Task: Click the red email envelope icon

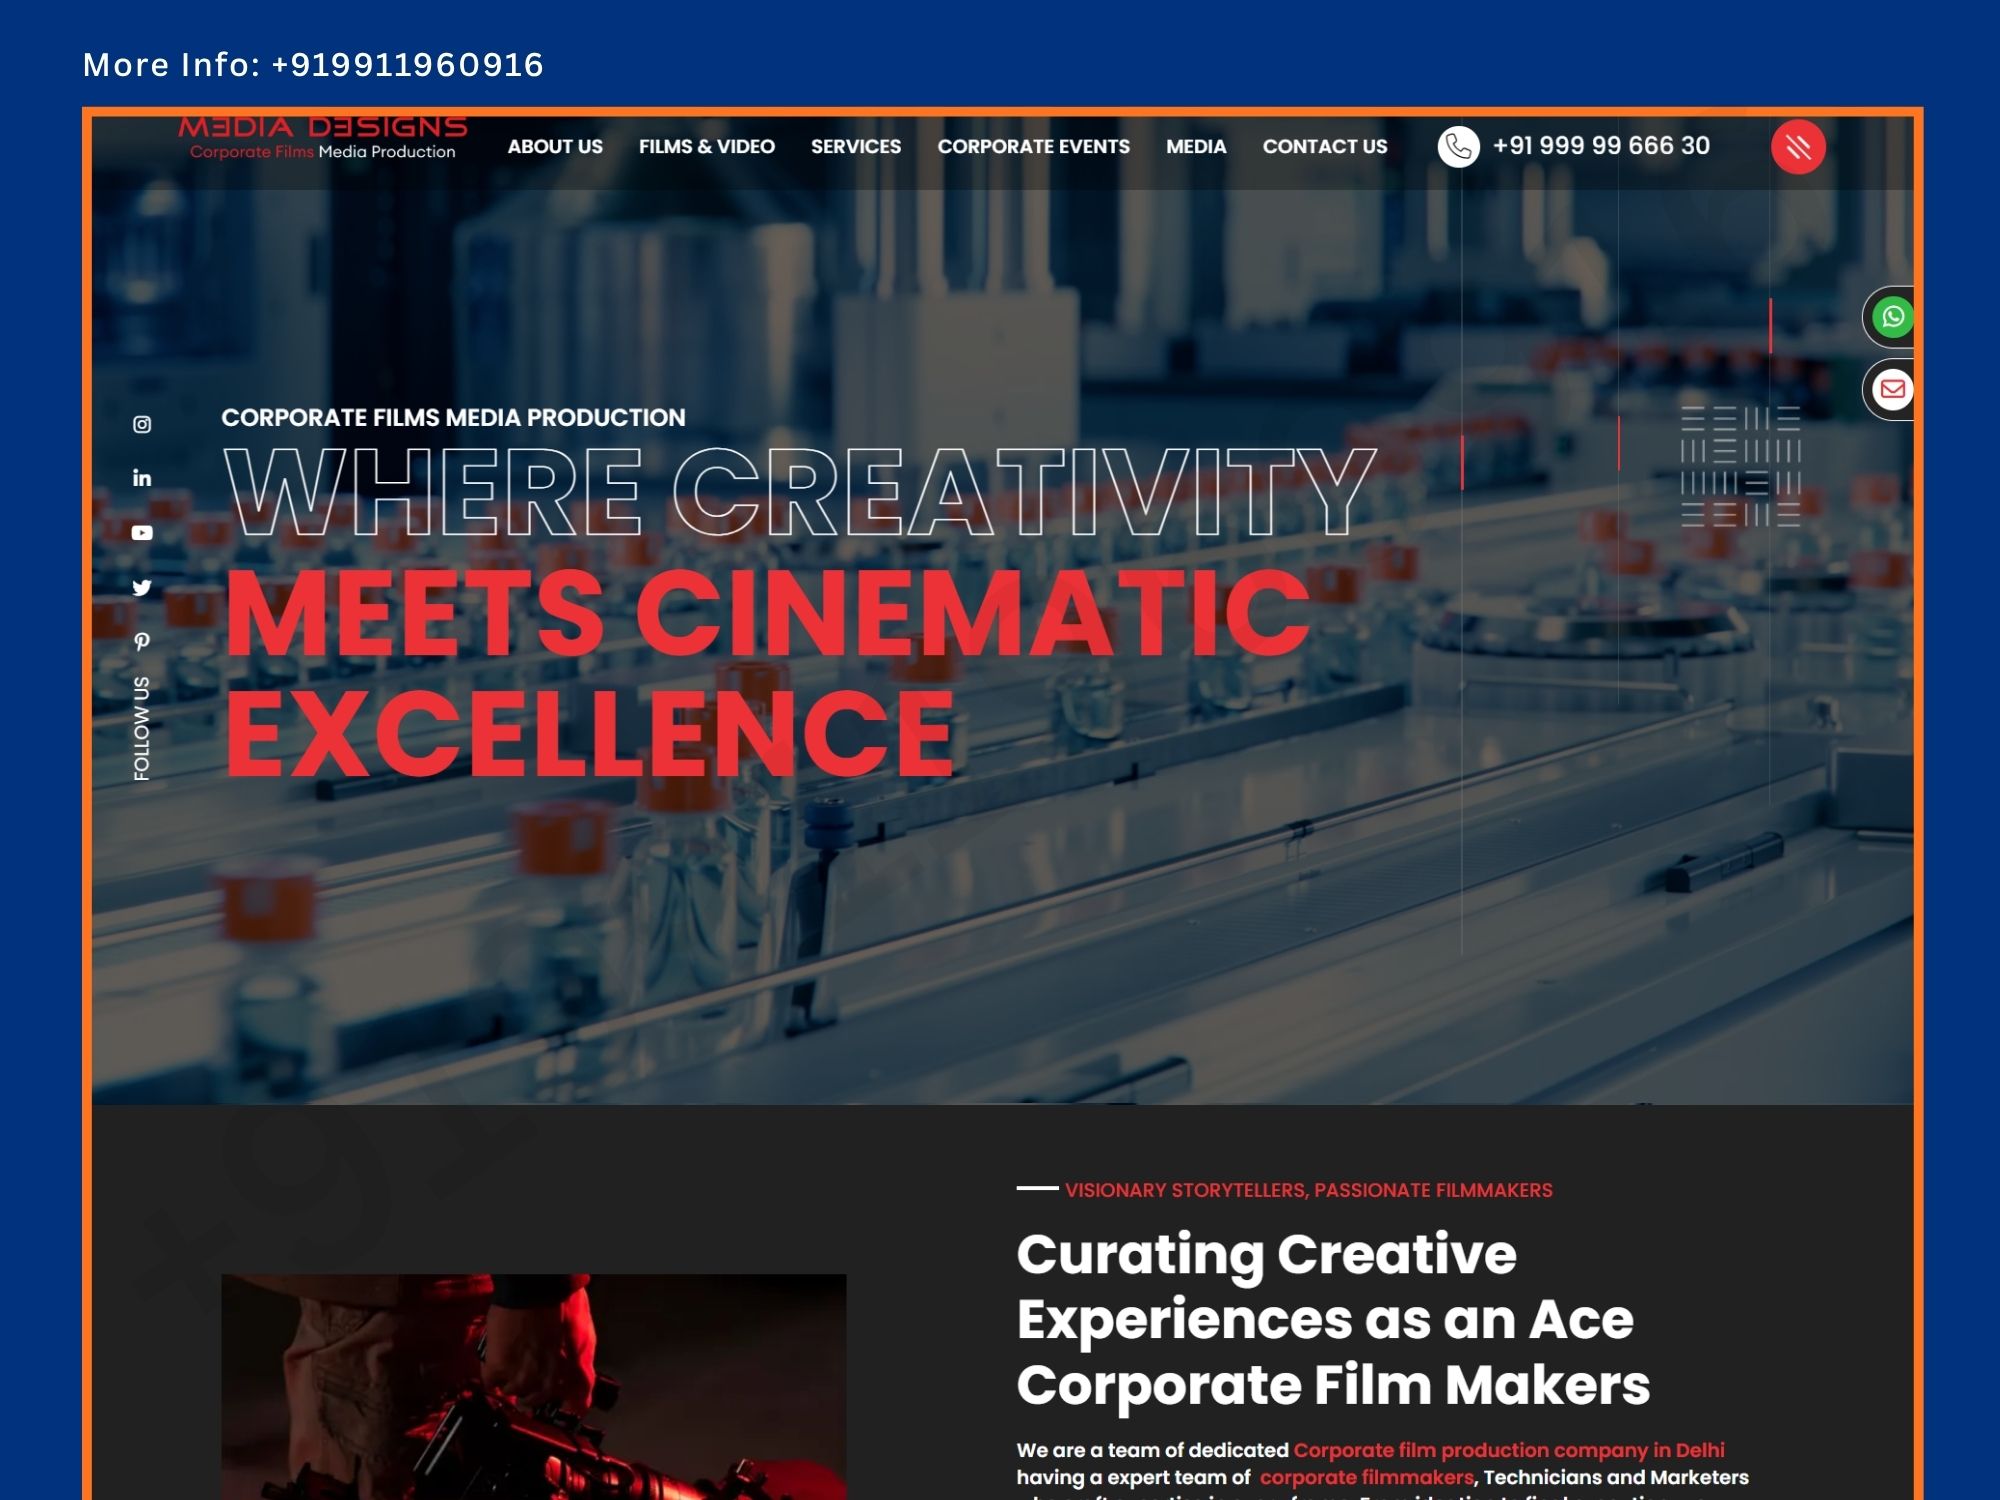Action: pos(1892,389)
